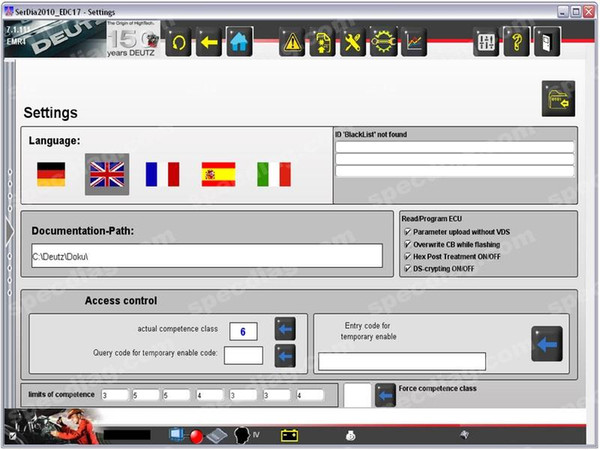Screen dimensions: 600x450
Task: Click the exit door icon in toolbar
Action: 547,42
